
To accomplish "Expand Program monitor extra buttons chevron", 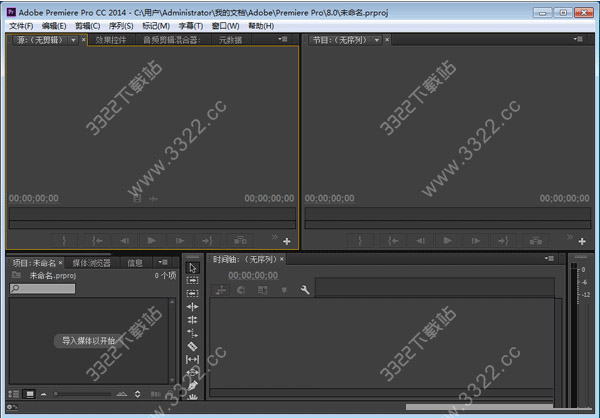I will [x=570, y=237].
